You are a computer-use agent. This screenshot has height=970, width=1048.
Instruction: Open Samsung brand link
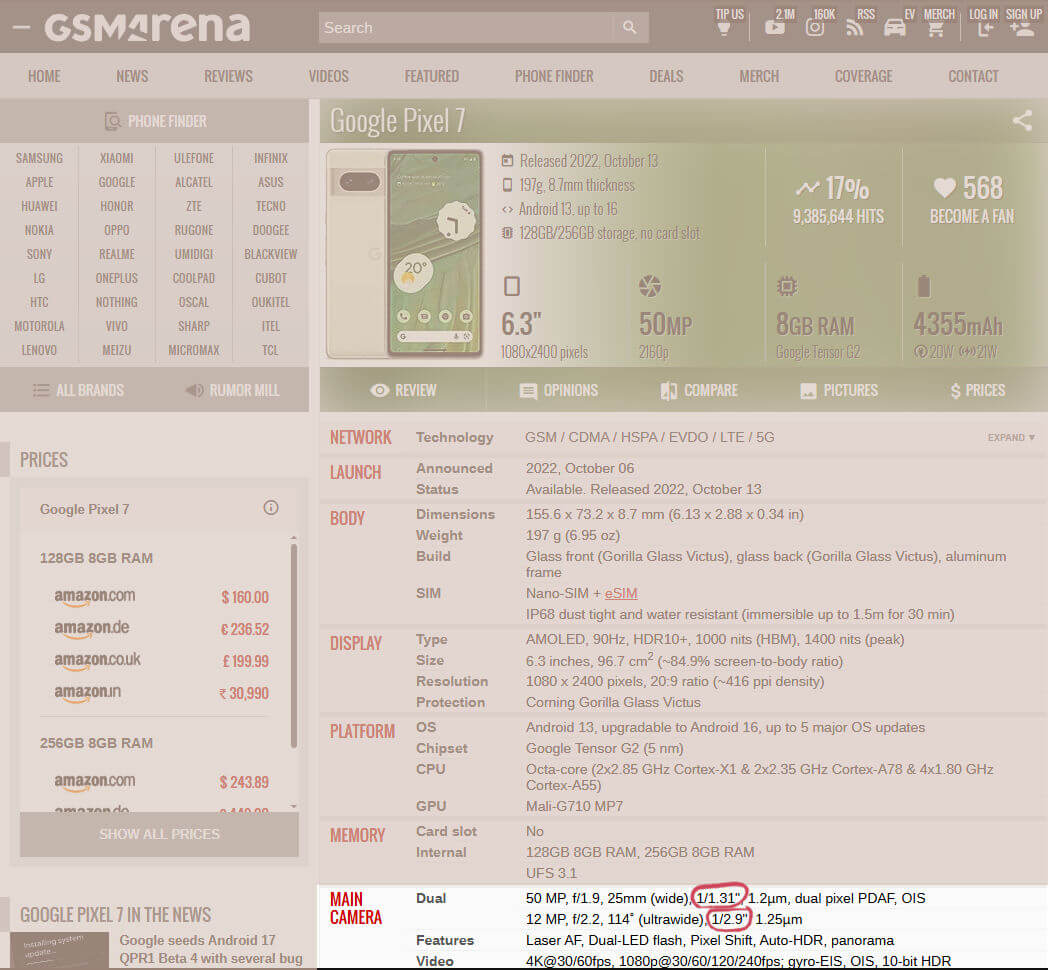tap(39, 158)
